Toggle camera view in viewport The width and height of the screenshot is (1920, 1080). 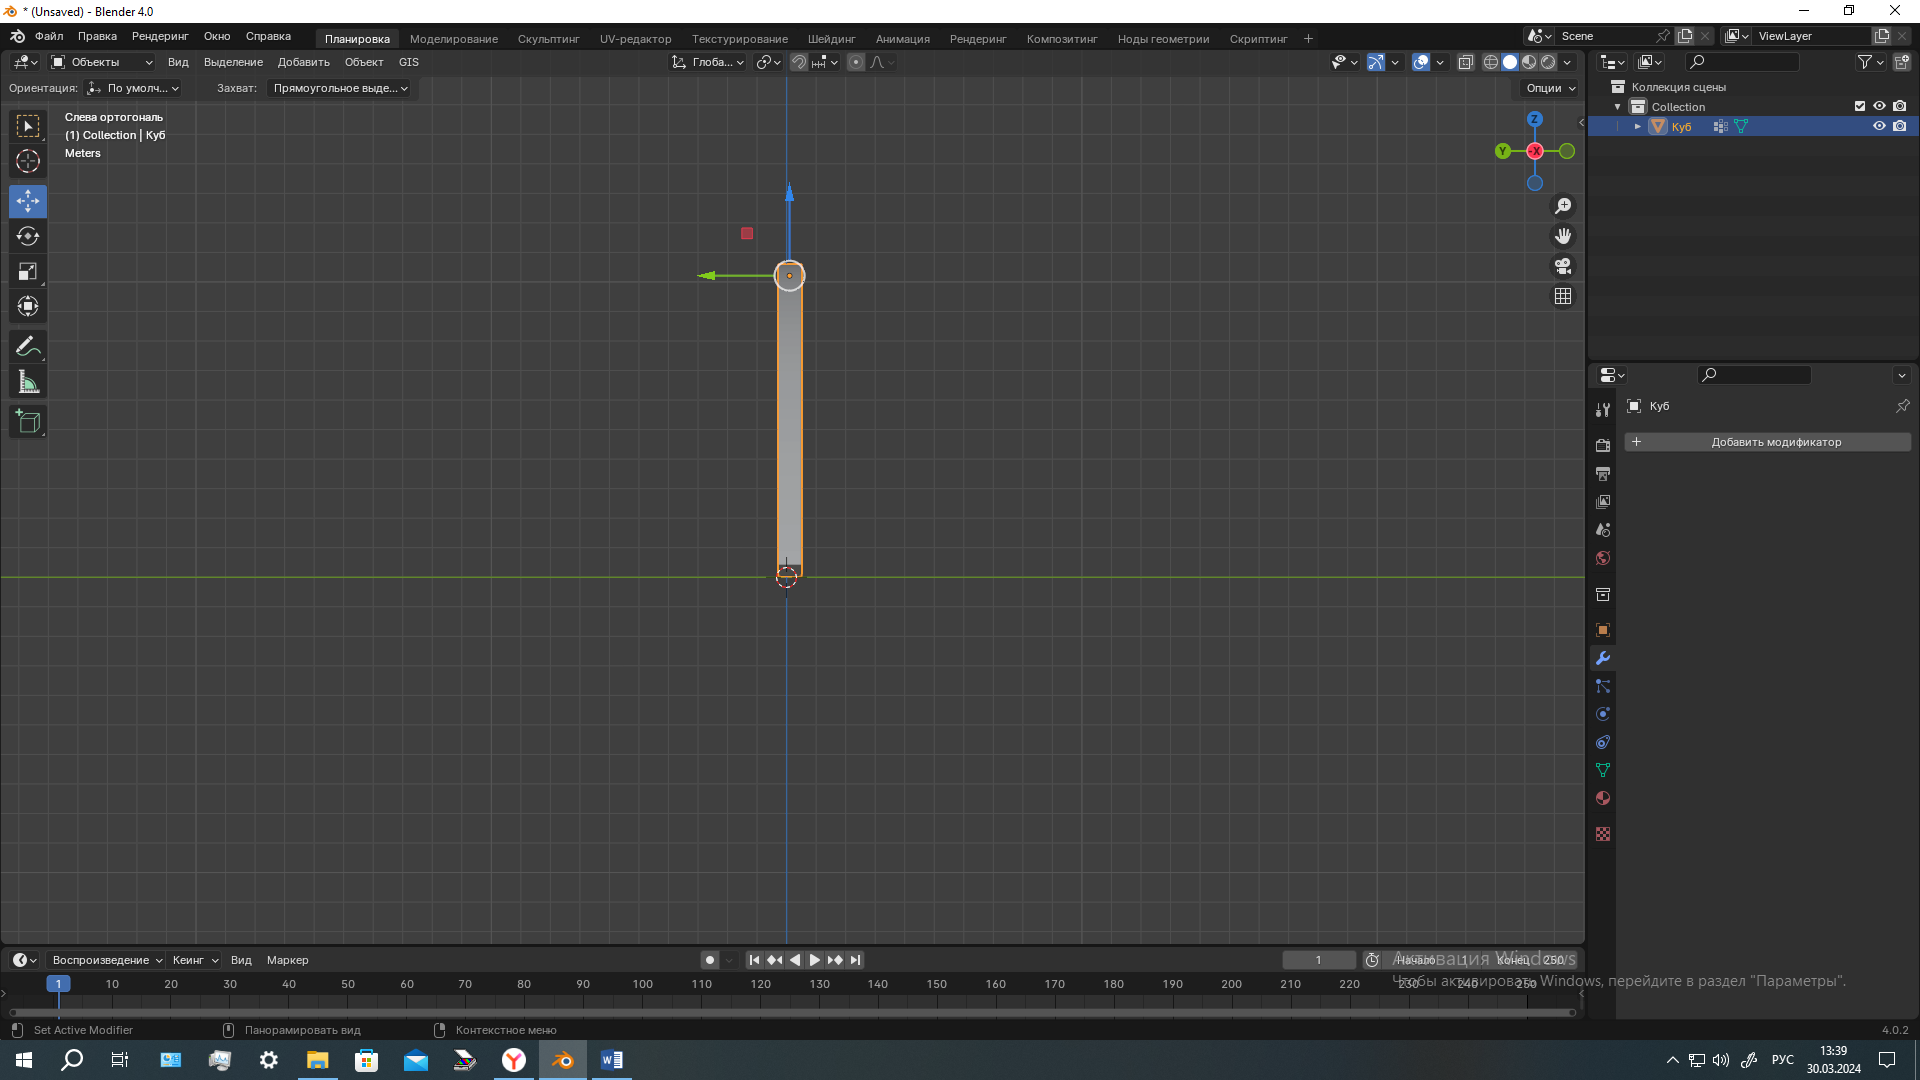tap(1563, 267)
